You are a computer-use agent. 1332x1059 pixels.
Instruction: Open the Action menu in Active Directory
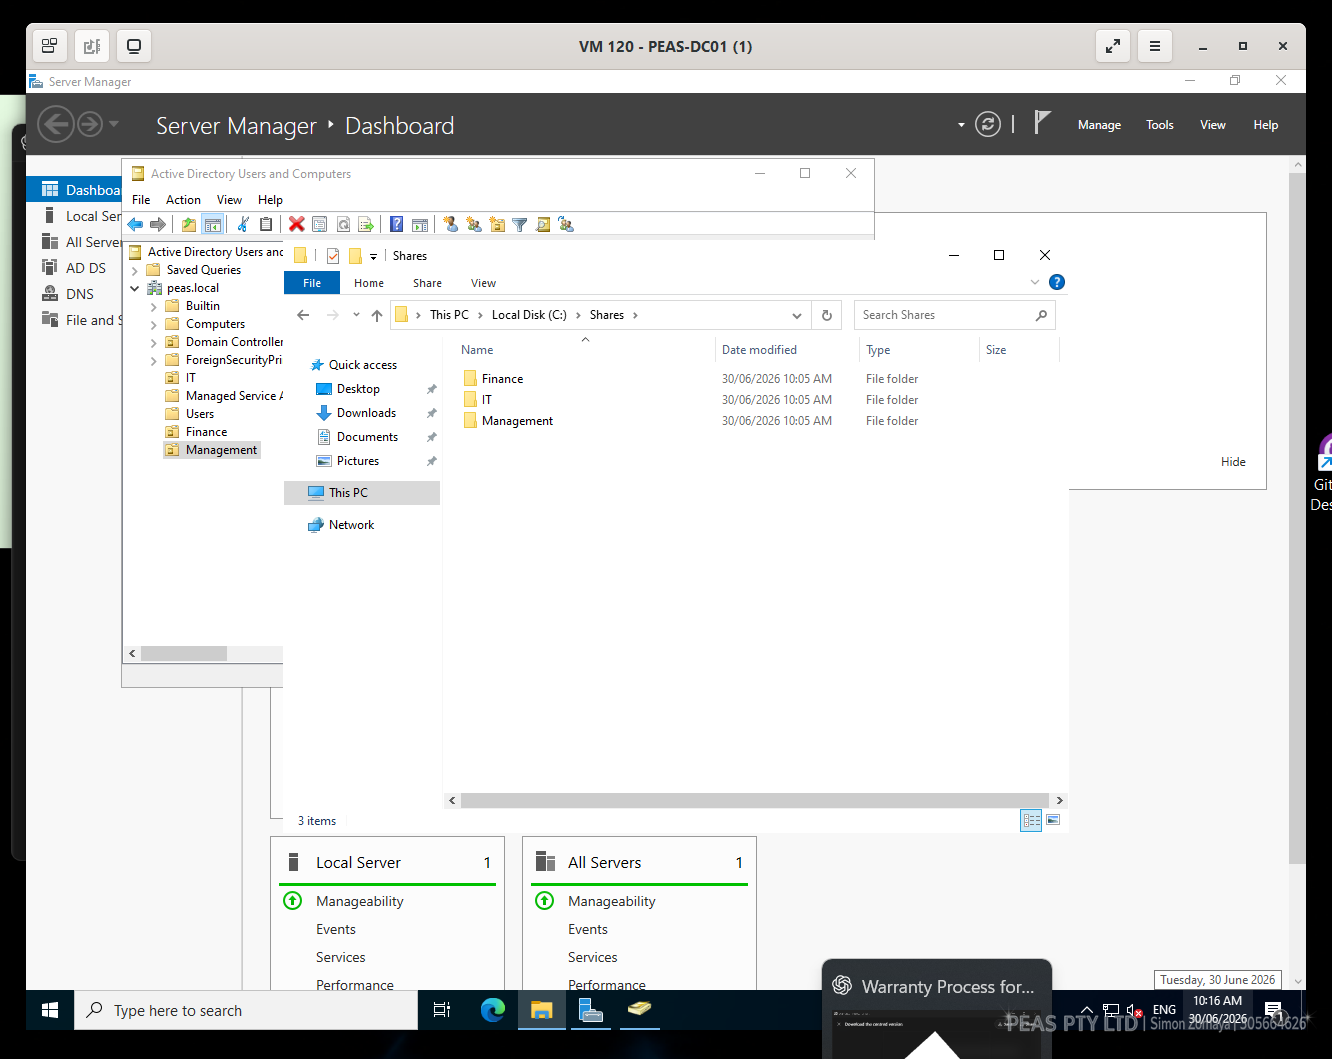(183, 200)
